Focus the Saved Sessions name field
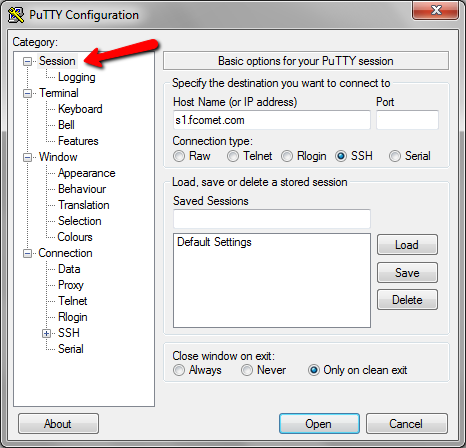The width and height of the screenshot is (466, 448). coord(272,219)
